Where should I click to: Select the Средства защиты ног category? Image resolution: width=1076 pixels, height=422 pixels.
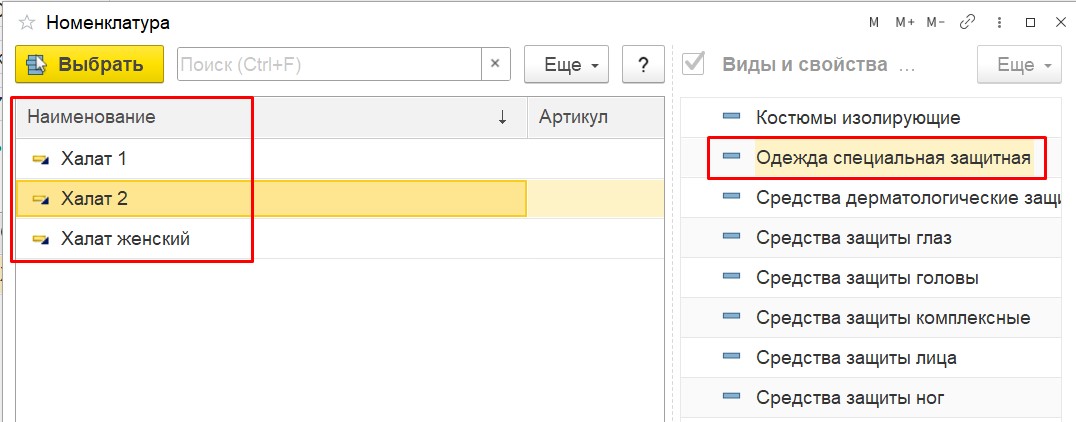(x=850, y=397)
